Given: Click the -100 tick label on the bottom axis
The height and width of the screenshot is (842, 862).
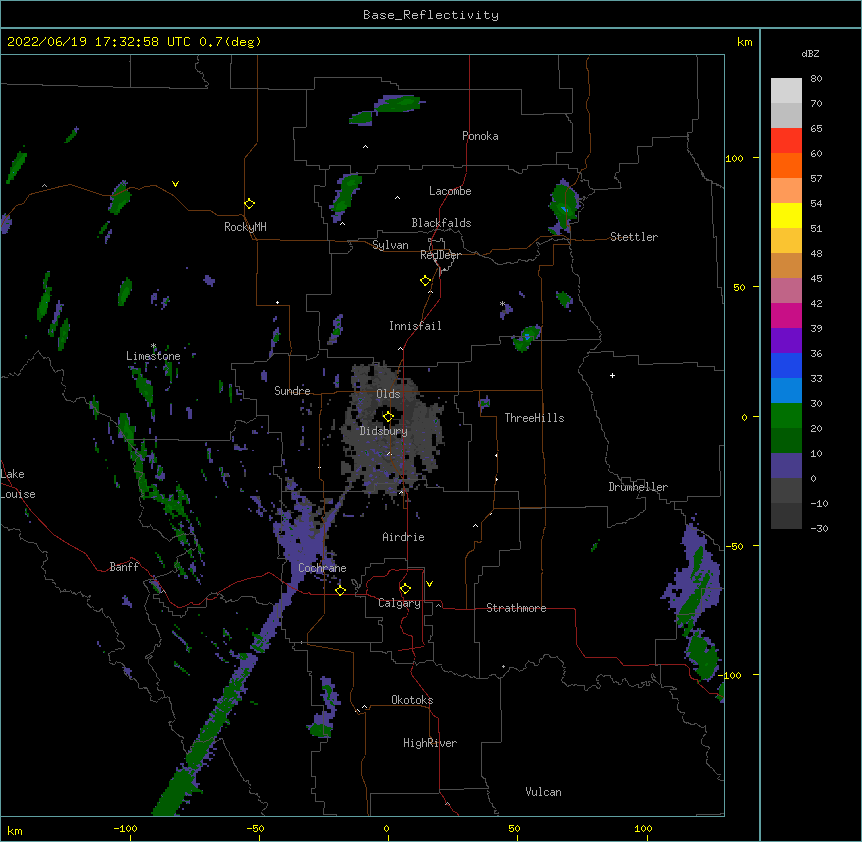Looking at the screenshot, I should click(x=125, y=829).
